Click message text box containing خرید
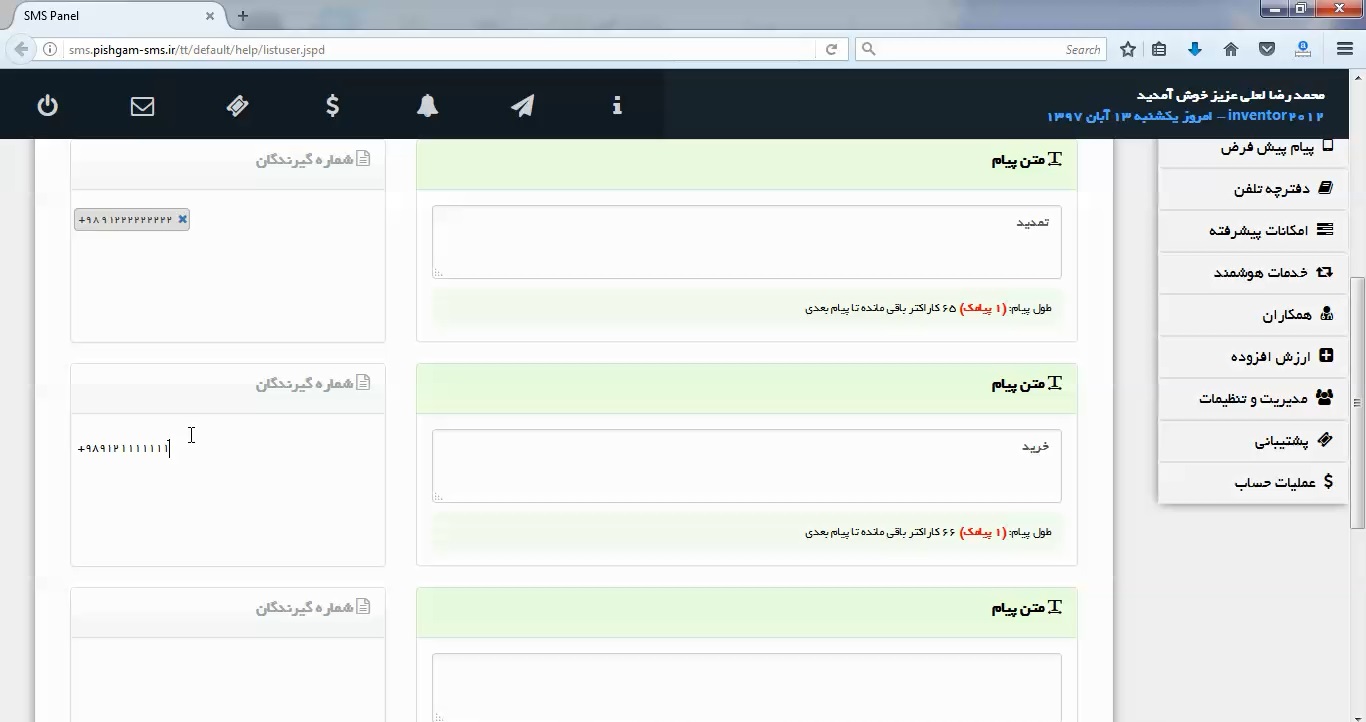The height and width of the screenshot is (722, 1366). coord(746,466)
